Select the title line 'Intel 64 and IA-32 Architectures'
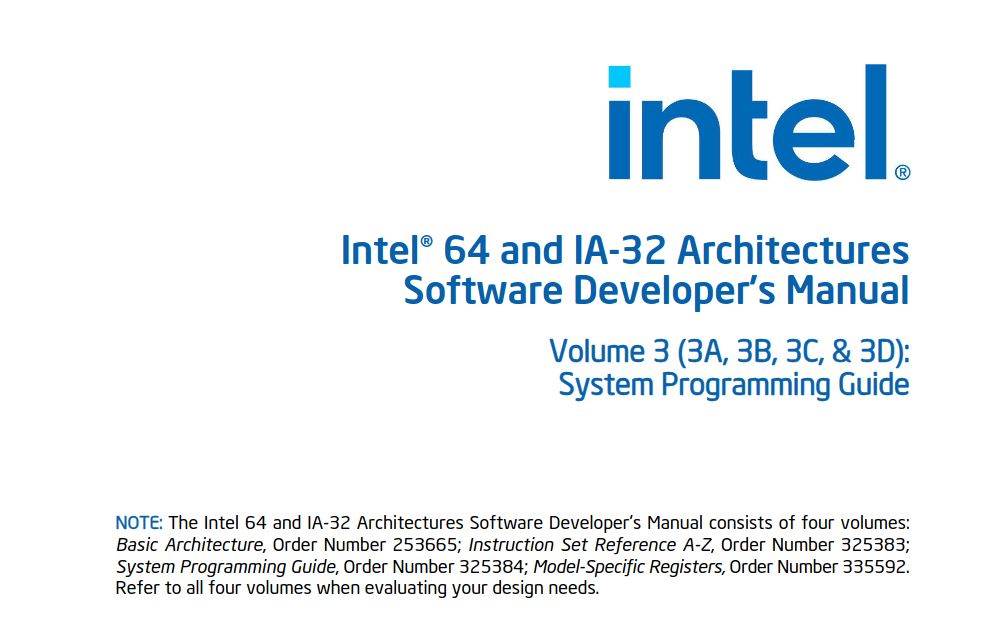The height and width of the screenshot is (634, 984). (x=624, y=250)
